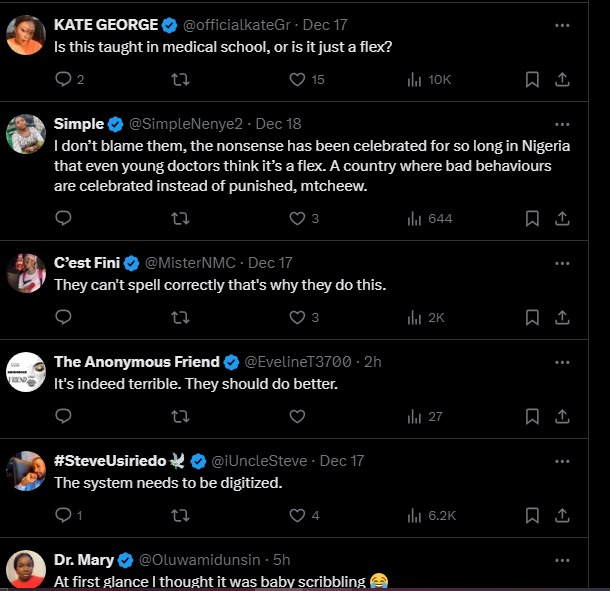Reply to #SteveUsiriedo's tweet
The image size is (610, 591).
[63, 515]
